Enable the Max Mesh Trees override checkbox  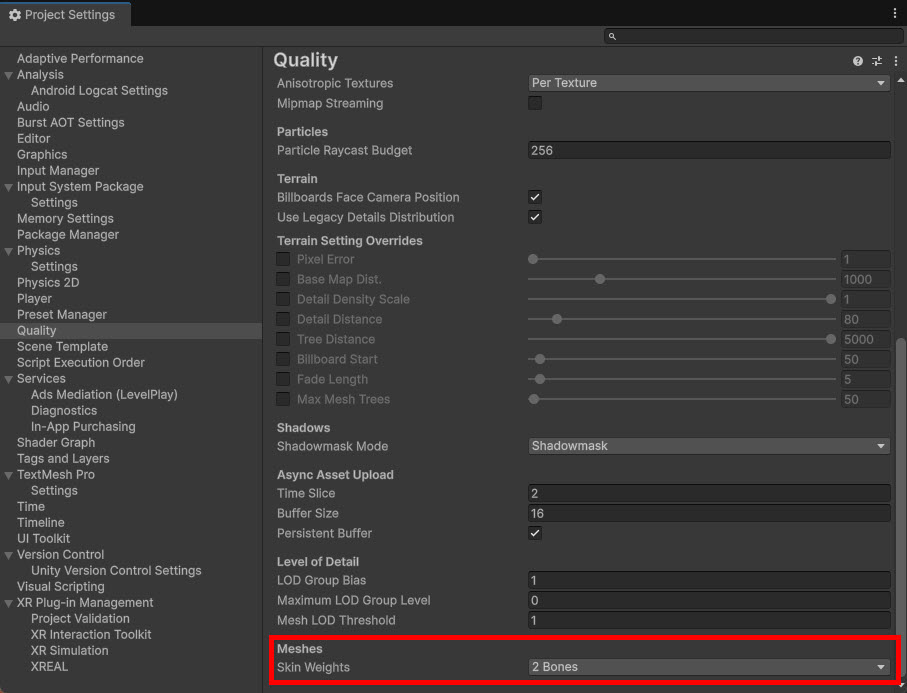pyautogui.click(x=283, y=399)
